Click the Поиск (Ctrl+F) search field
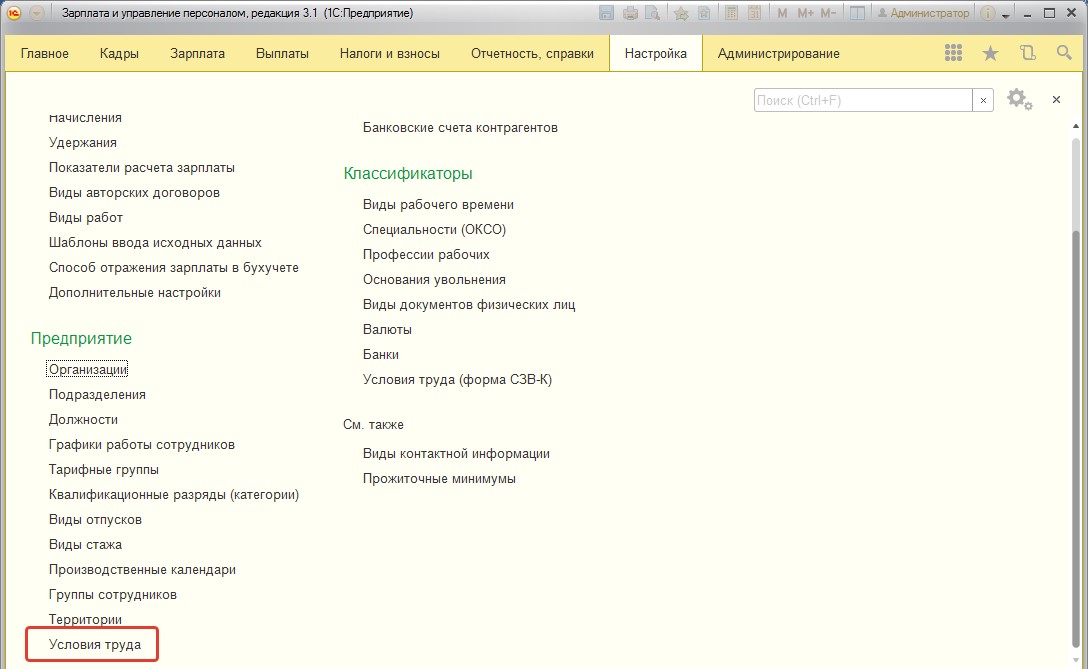The width and height of the screenshot is (1088, 669). (x=862, y=101)
